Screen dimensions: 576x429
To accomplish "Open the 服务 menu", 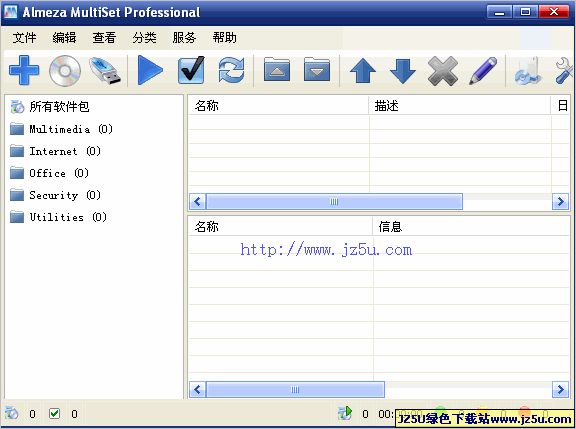I will click(184, 37).
